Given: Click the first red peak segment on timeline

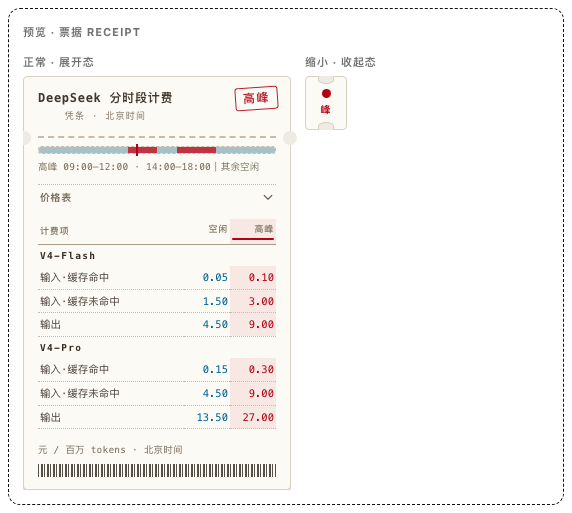Looking at the screenshot, I should tap(143, 150).
